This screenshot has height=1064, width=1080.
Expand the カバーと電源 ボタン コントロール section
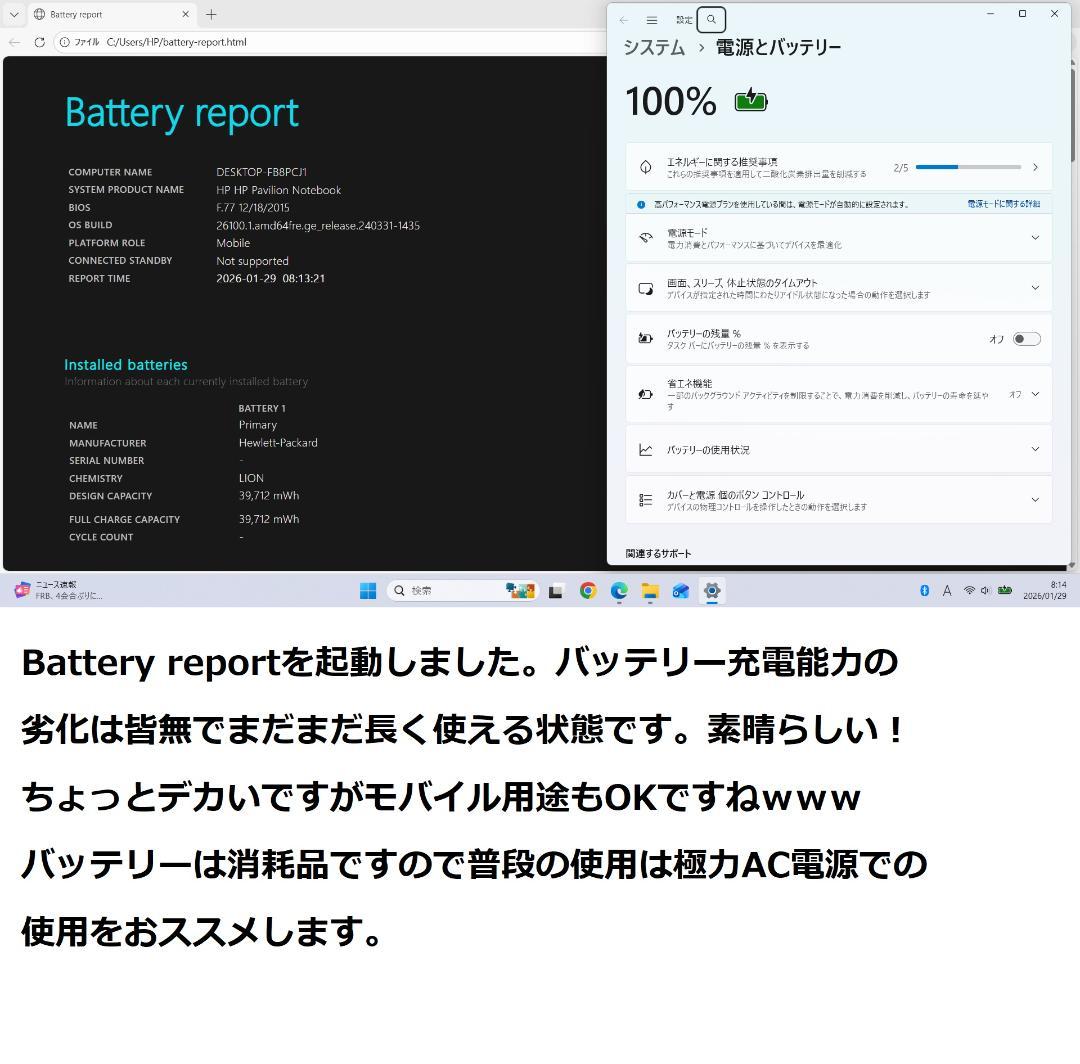(x=1035, y=499)
